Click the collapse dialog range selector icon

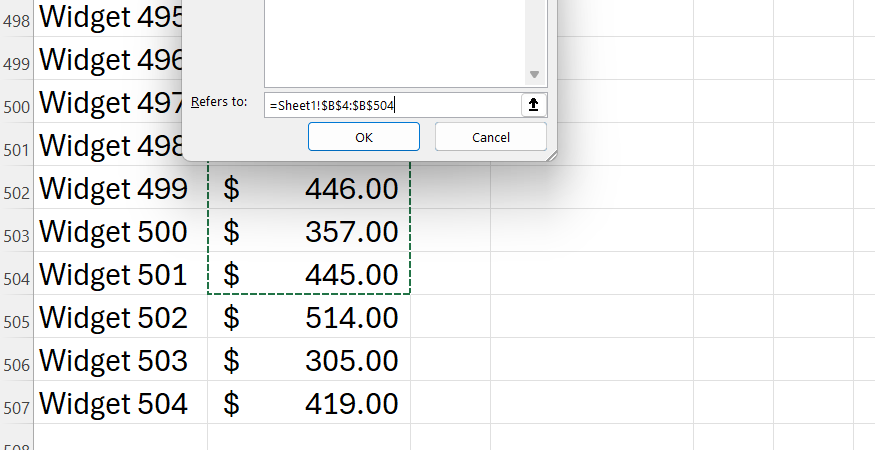[533, 105]
